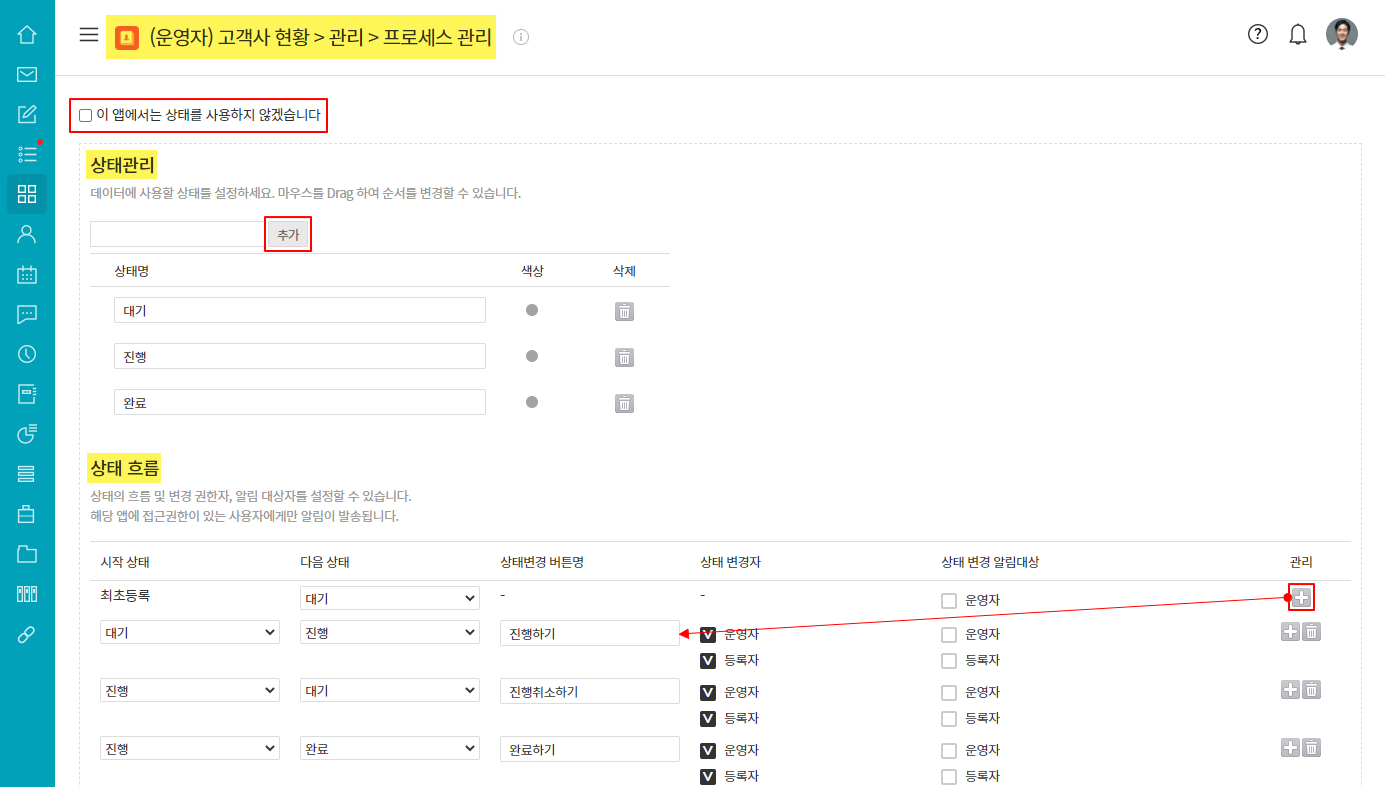This screenshot has width=1385, height=787.
Task: Check 운영자 notification target in 최초등록 row
Action: [949, 601]
